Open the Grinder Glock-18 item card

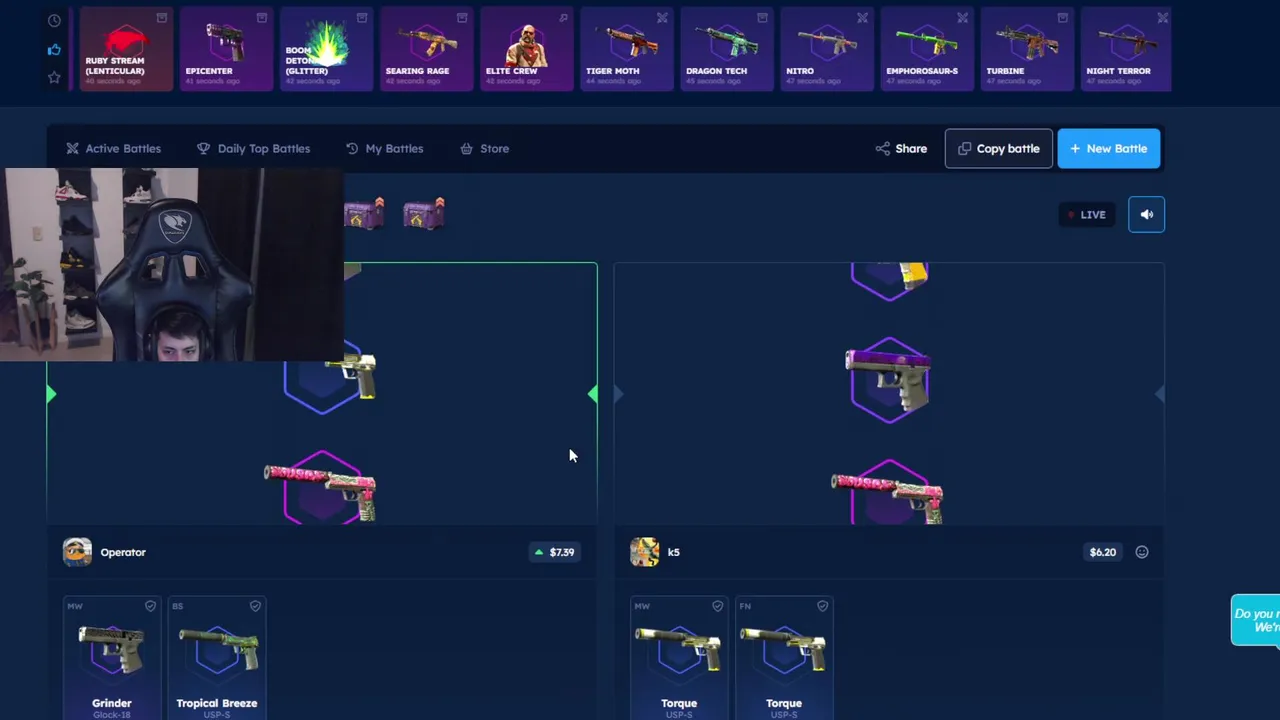112,658
